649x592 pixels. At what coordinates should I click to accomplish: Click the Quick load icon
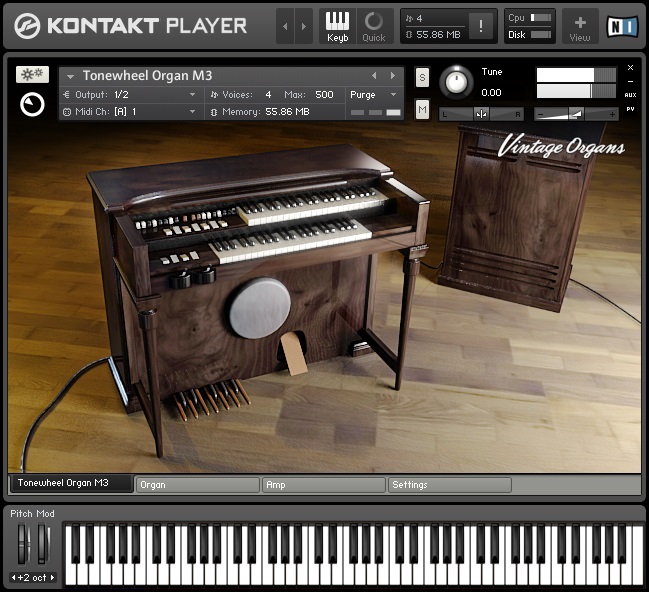coord(373,26)
